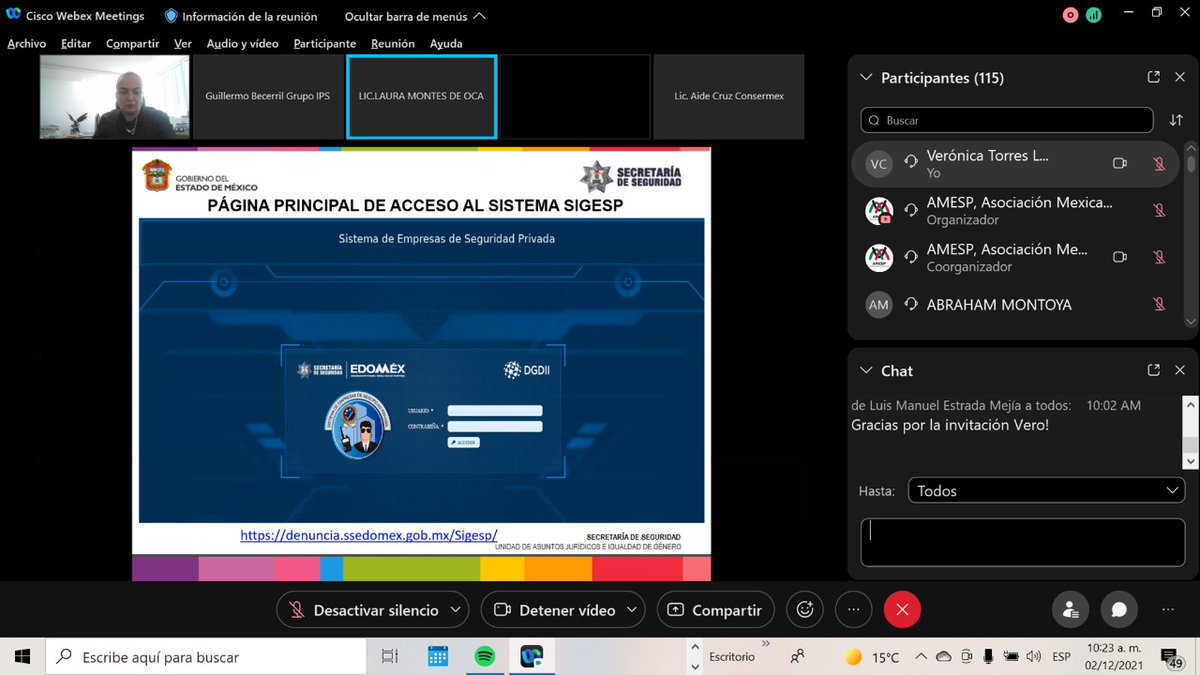Viewport: 1200px width, 675px height.
Task: Click ABRAHAM MONTOYA muted microphone icon
Action: (x=1159, y=304)
